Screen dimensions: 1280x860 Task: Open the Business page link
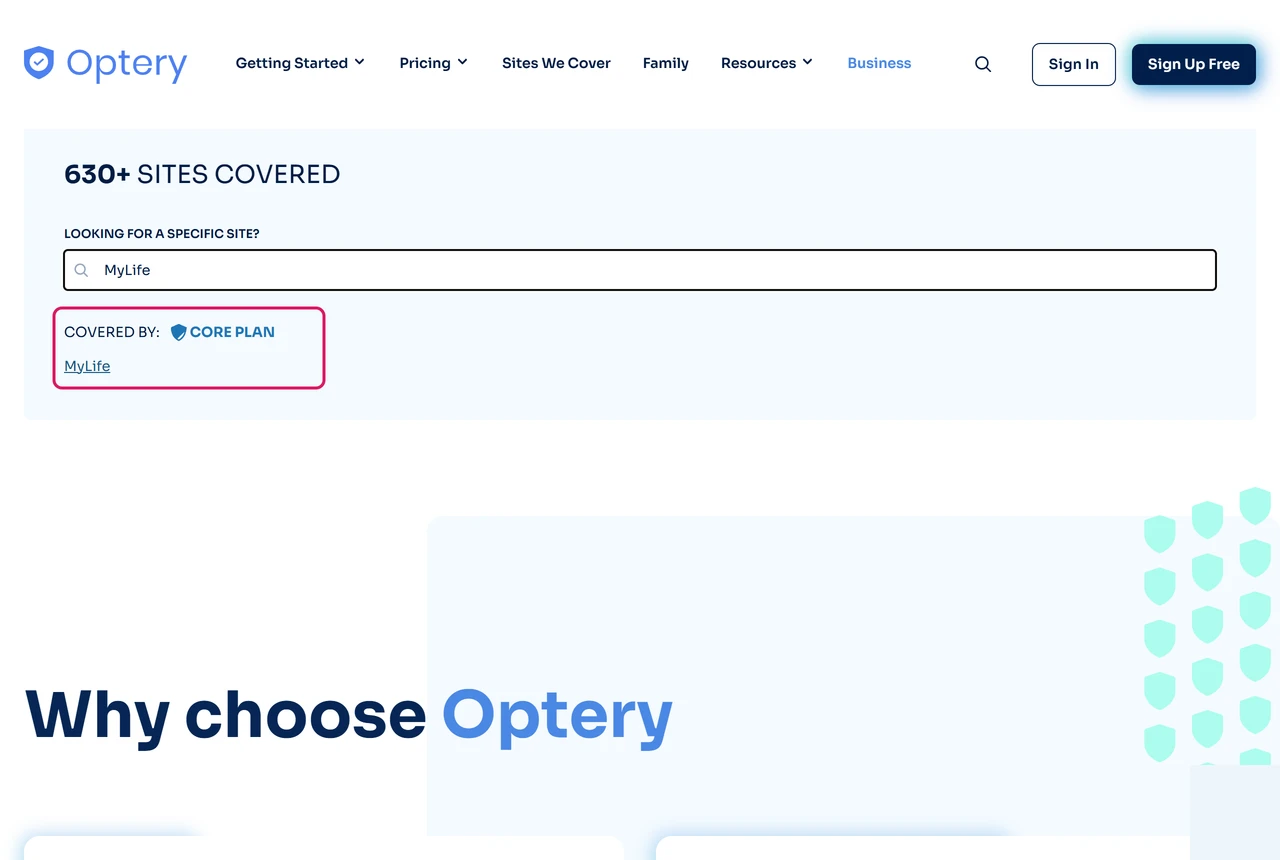pyautogui.click(x=879, y=63)
